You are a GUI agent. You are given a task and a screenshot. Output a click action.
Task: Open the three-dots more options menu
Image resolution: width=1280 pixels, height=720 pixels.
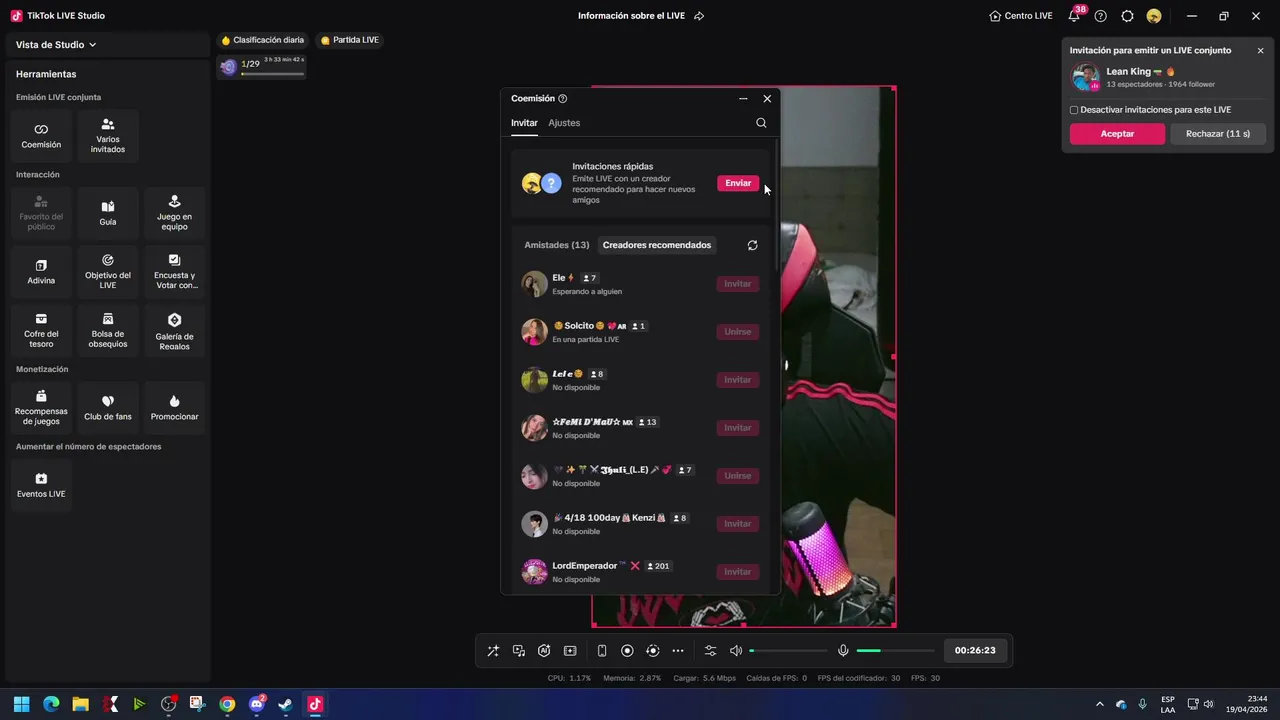click(x=678, y=650)
